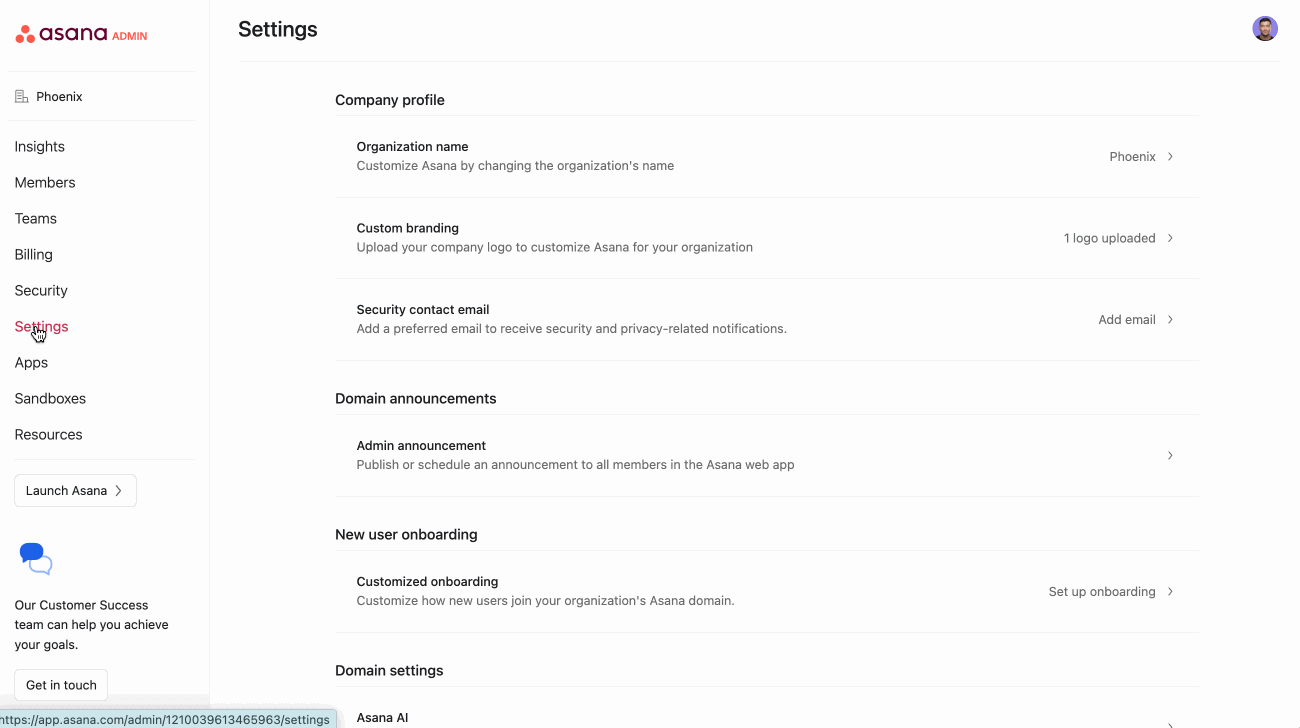Click the Asana logo icon
Image resolution: width=1300 pixels, height=728 pixels.
coord(25,35)
